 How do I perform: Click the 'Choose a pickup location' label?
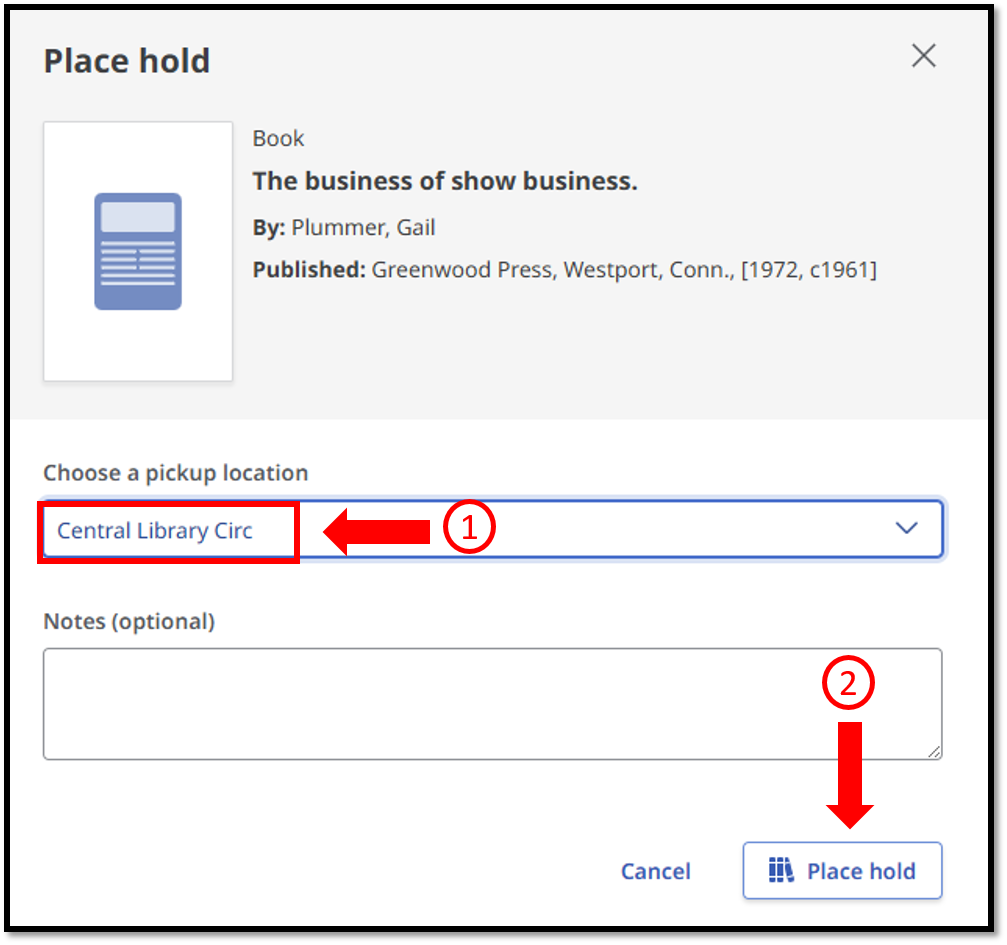point(175,472)
